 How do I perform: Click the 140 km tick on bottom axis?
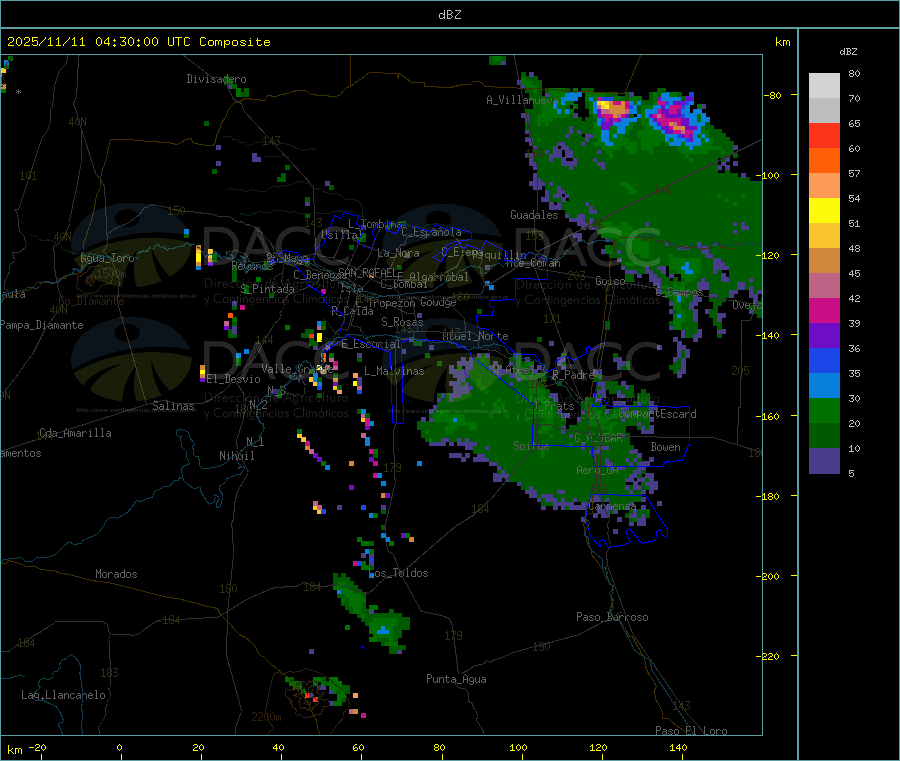[x=678, y=747]
